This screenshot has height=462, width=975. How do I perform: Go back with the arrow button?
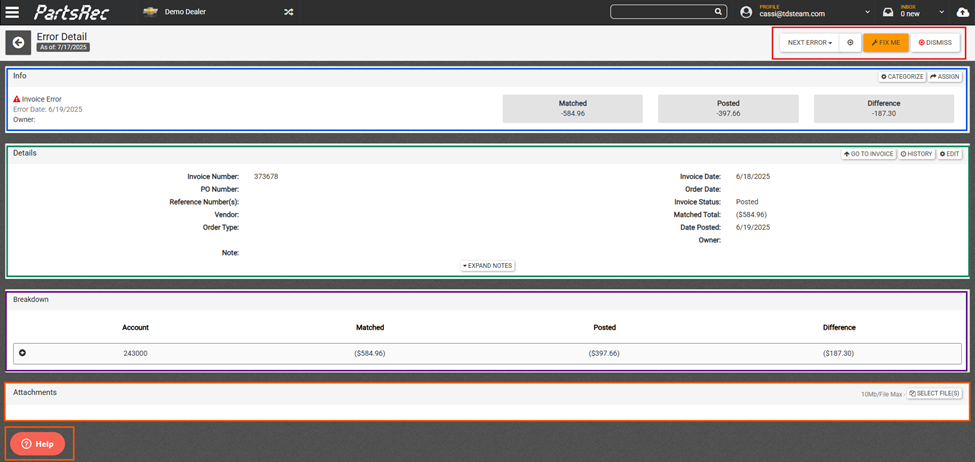[18, 42]
